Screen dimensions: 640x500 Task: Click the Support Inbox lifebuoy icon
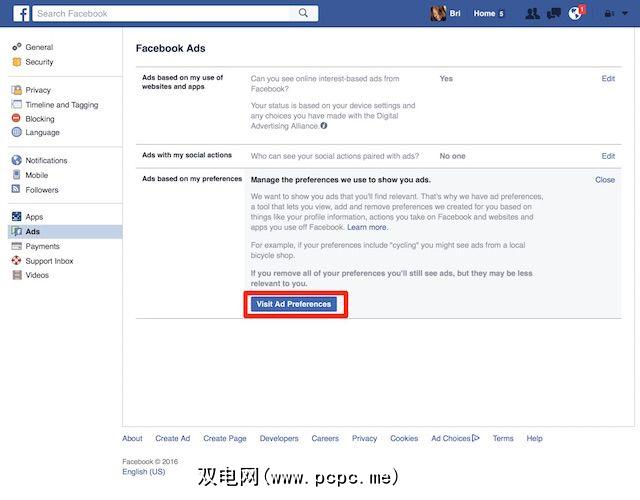pyautogui.click(x=16, y=260)
